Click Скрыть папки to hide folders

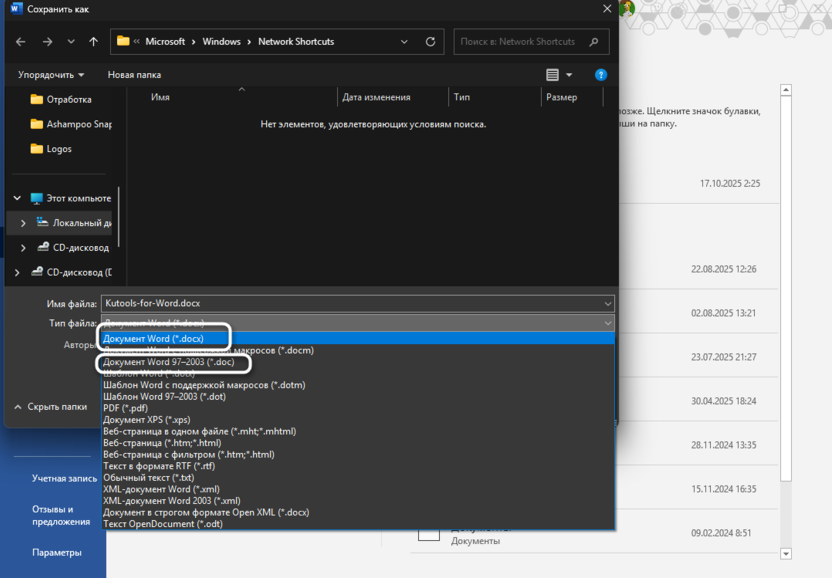point(51,407)
